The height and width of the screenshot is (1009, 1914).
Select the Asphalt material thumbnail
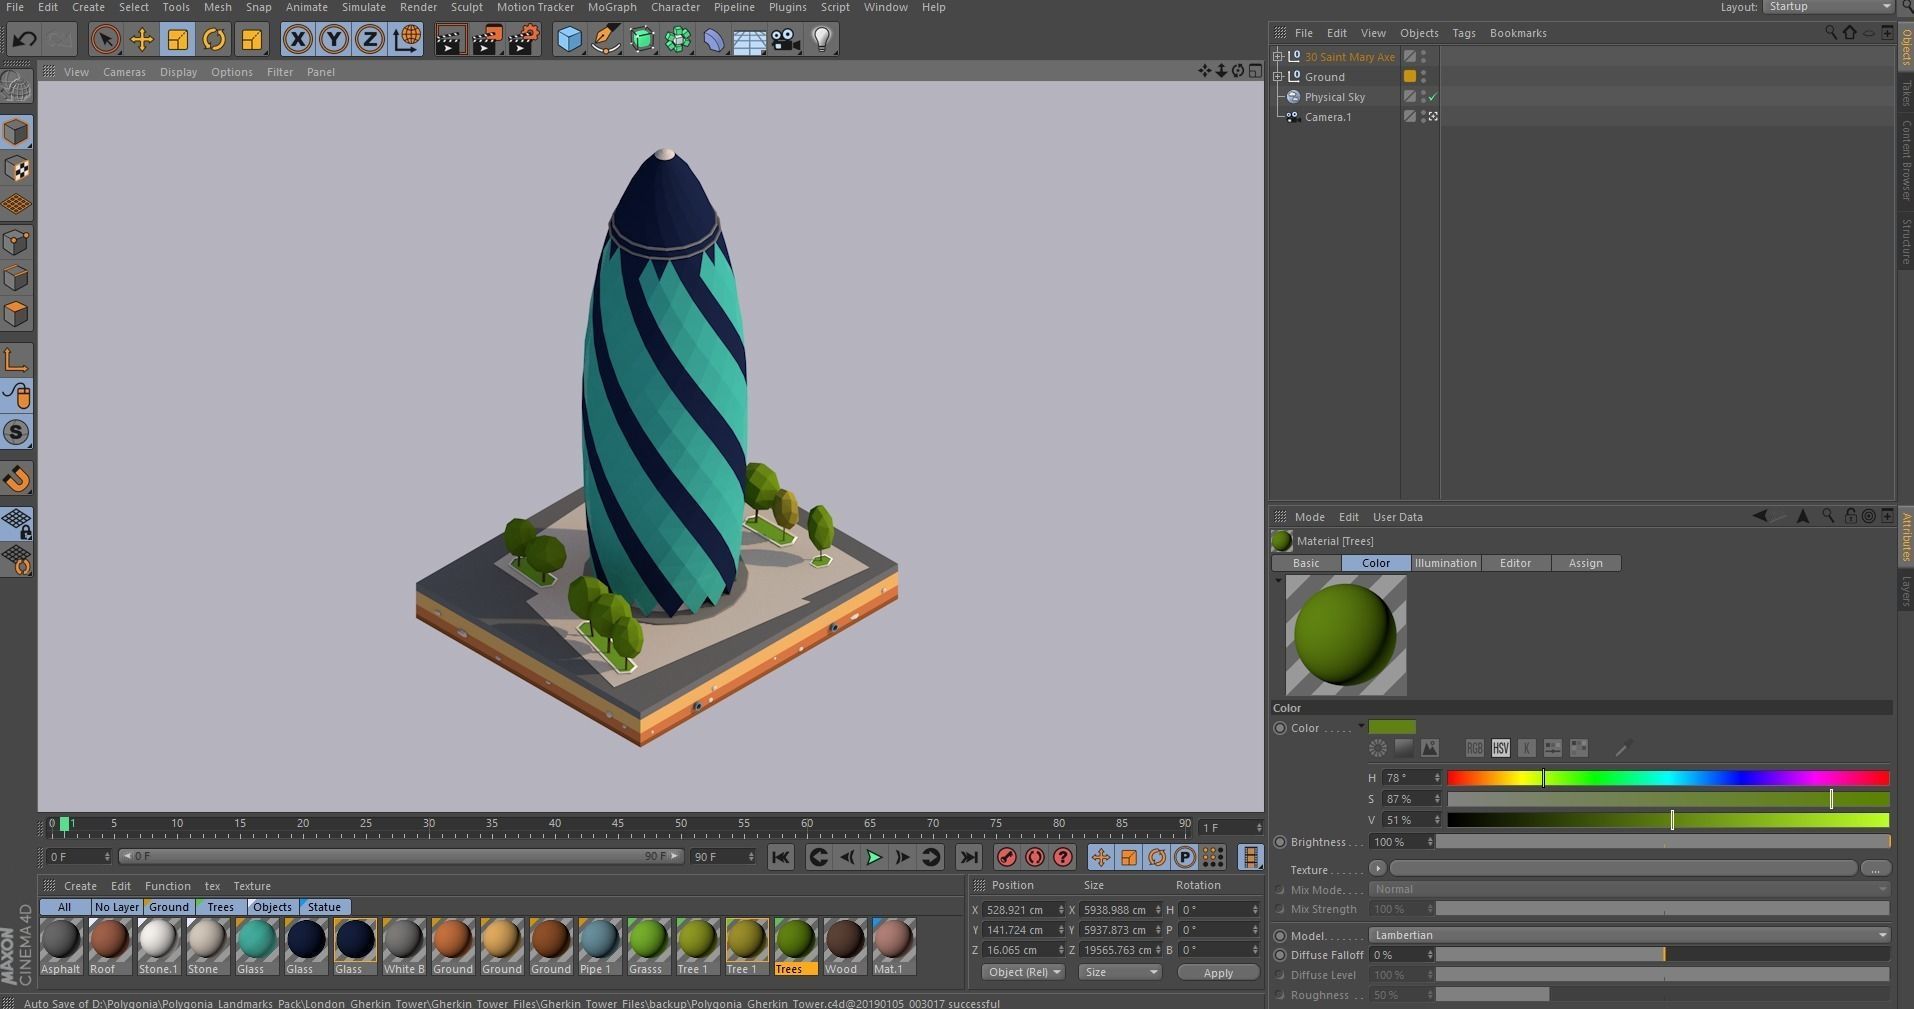61,946
